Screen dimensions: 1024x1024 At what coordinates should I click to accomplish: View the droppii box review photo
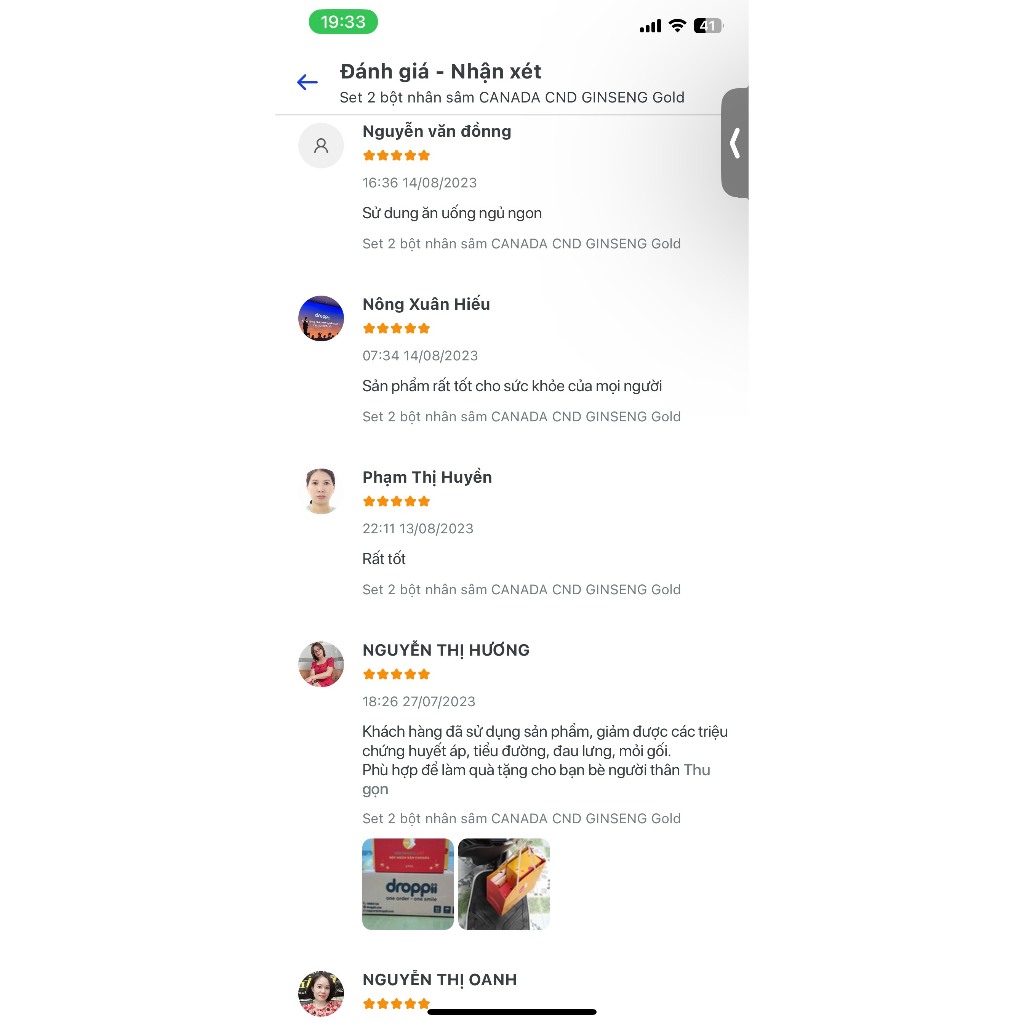point(408,884)
